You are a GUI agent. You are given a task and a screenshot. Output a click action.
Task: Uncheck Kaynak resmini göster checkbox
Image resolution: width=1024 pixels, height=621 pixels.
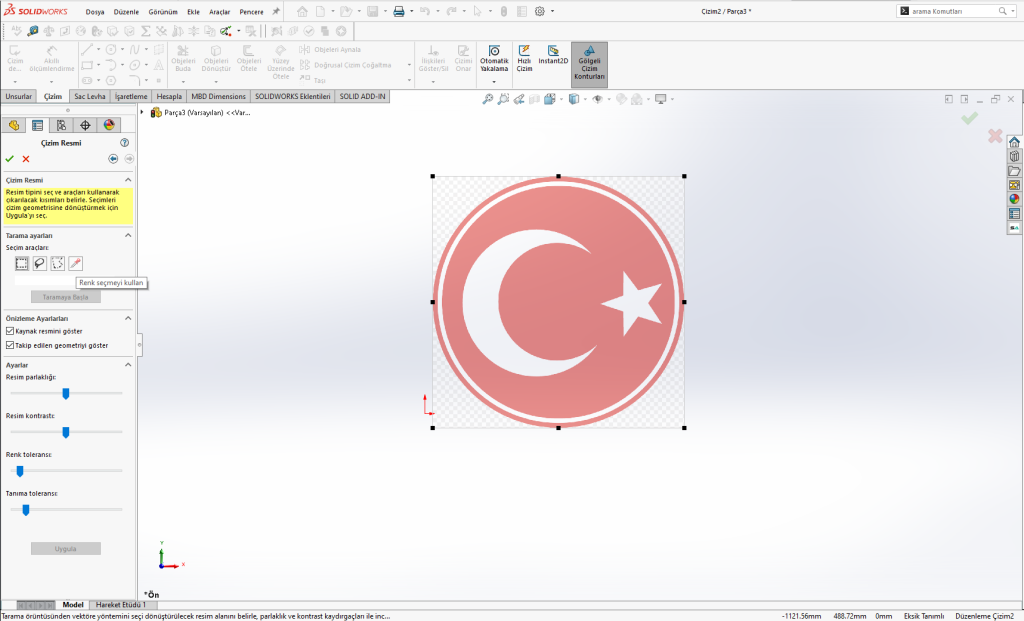(x=10, y=331)
